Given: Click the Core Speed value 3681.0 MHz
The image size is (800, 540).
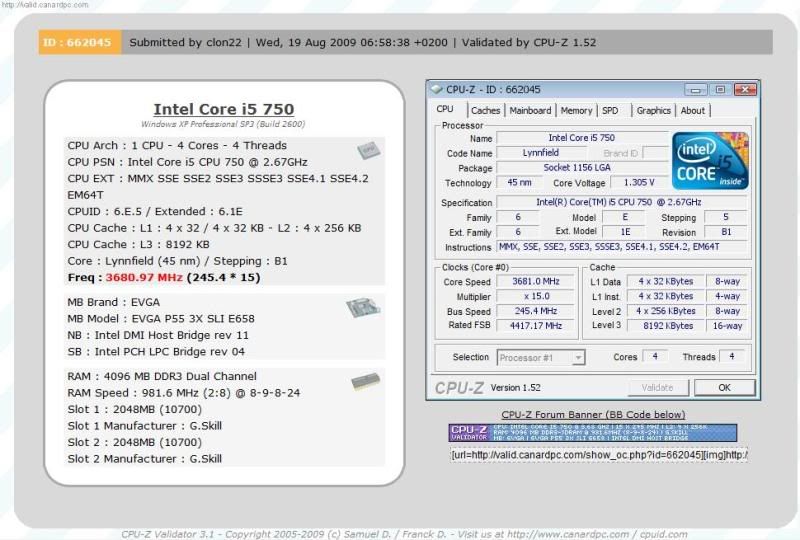Looking at the screenshot, I should (536, 281).
